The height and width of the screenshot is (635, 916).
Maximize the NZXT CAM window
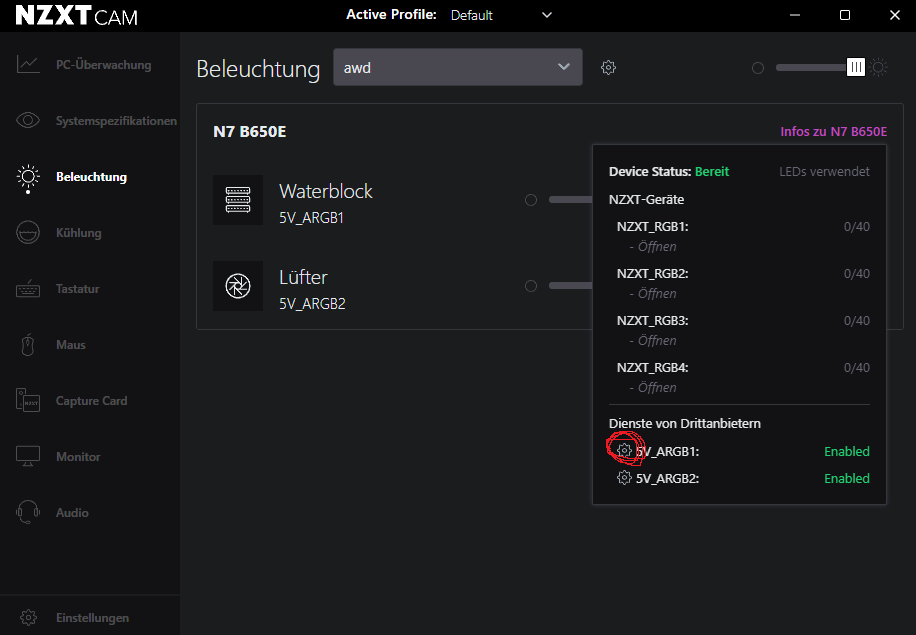coord(845,15)
